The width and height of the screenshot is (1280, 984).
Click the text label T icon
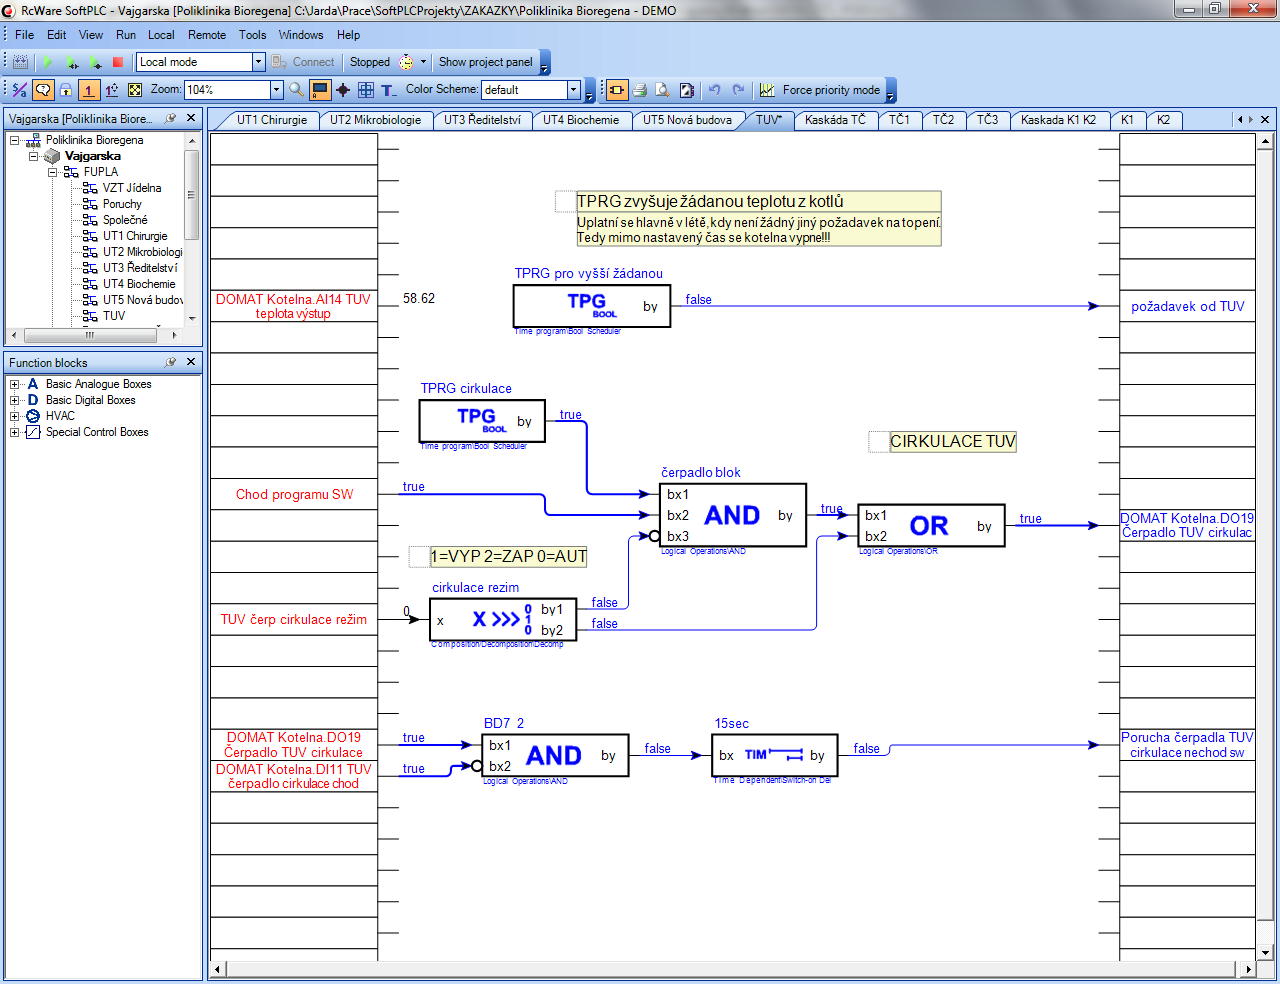[x=389, y=90]
